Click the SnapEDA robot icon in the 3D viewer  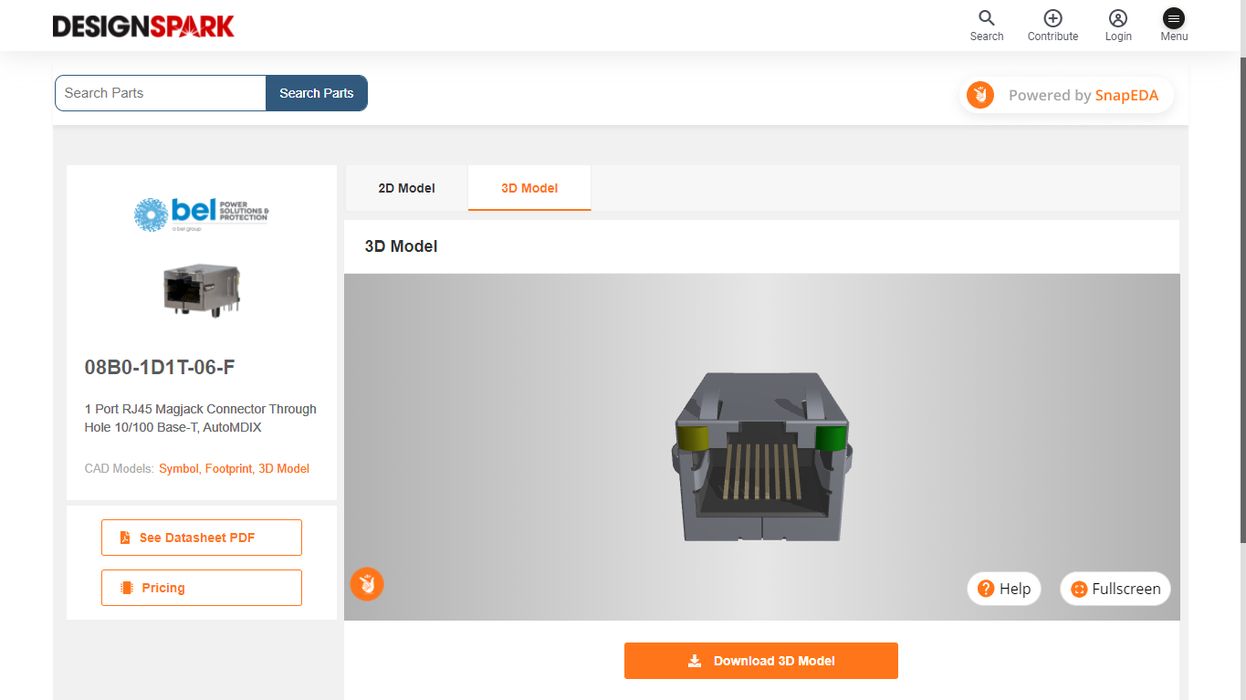(x=367, y=584)
